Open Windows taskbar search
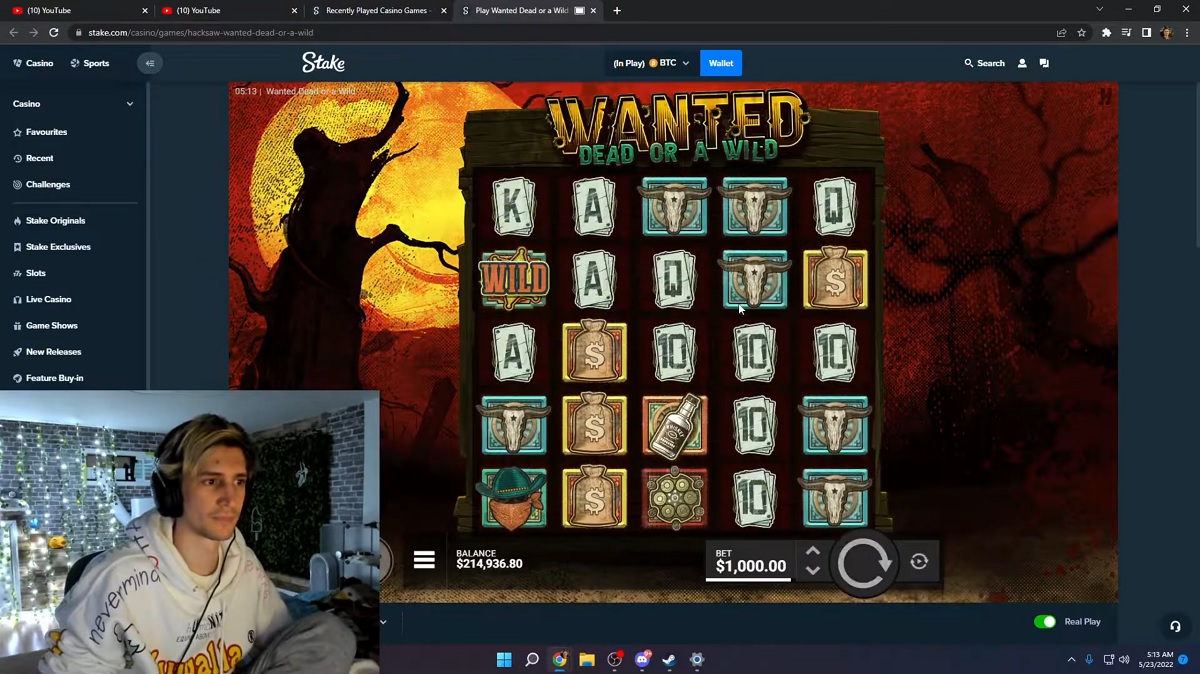Image resolution: width=1200 pixels, height=674 pixels. pos(532,660)
